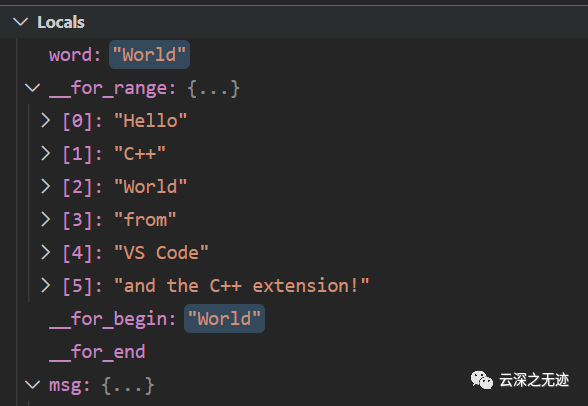Expand the [1] "C++" element arrow

click(x=45, y=153)
